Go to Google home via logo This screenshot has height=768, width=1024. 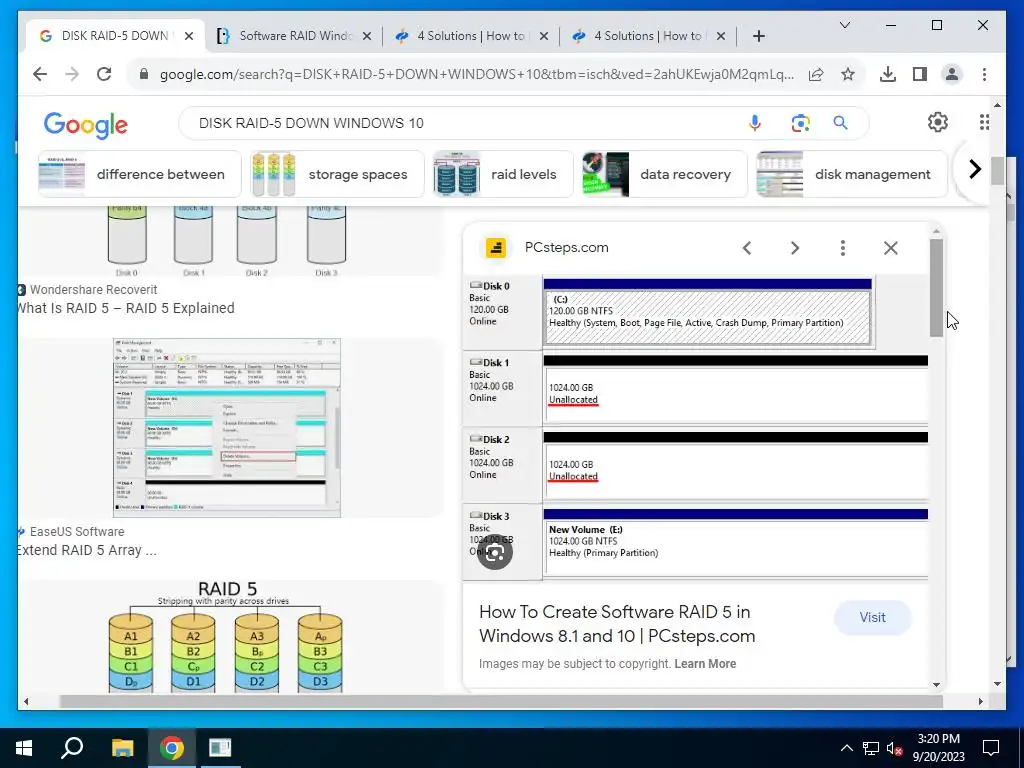point(86,125)
